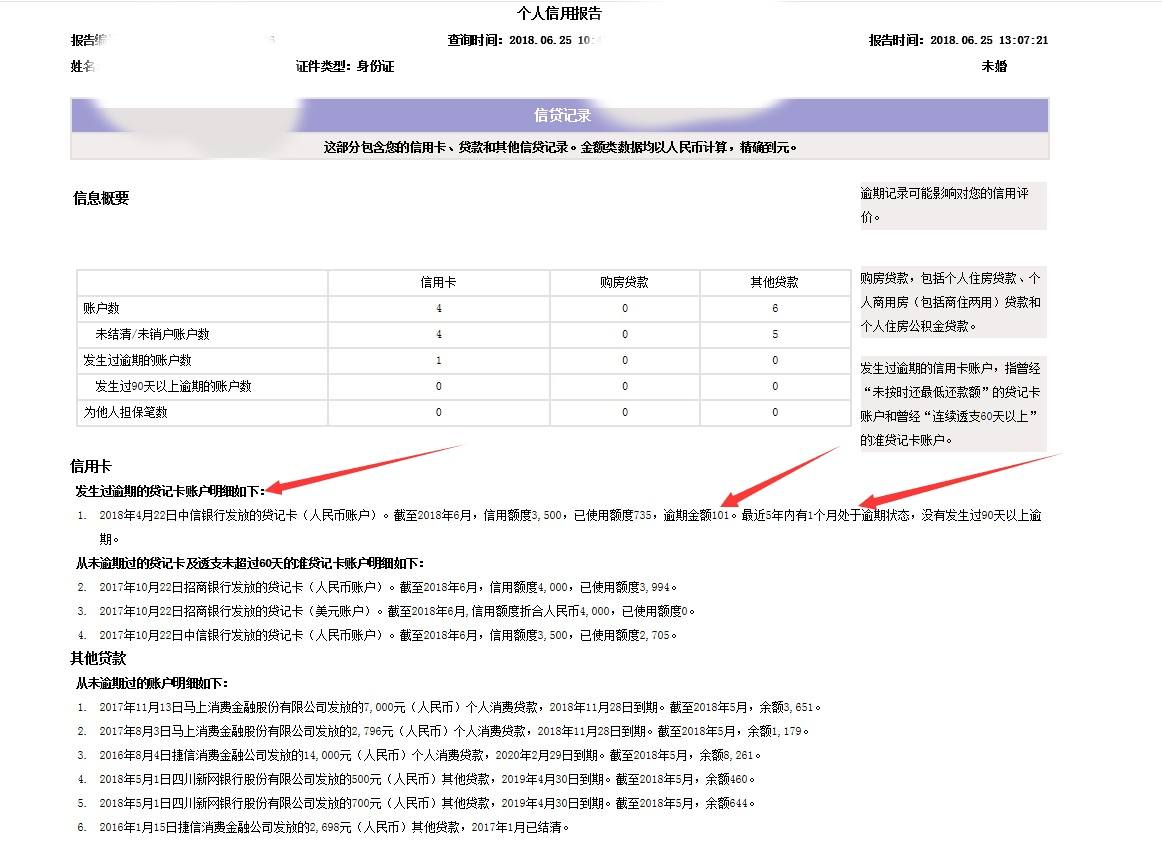This screenshot has width=1162, height=858.
Task: Select 为他人担保笔数 value 0 under 购房贷款
Action: pos(625,412)
